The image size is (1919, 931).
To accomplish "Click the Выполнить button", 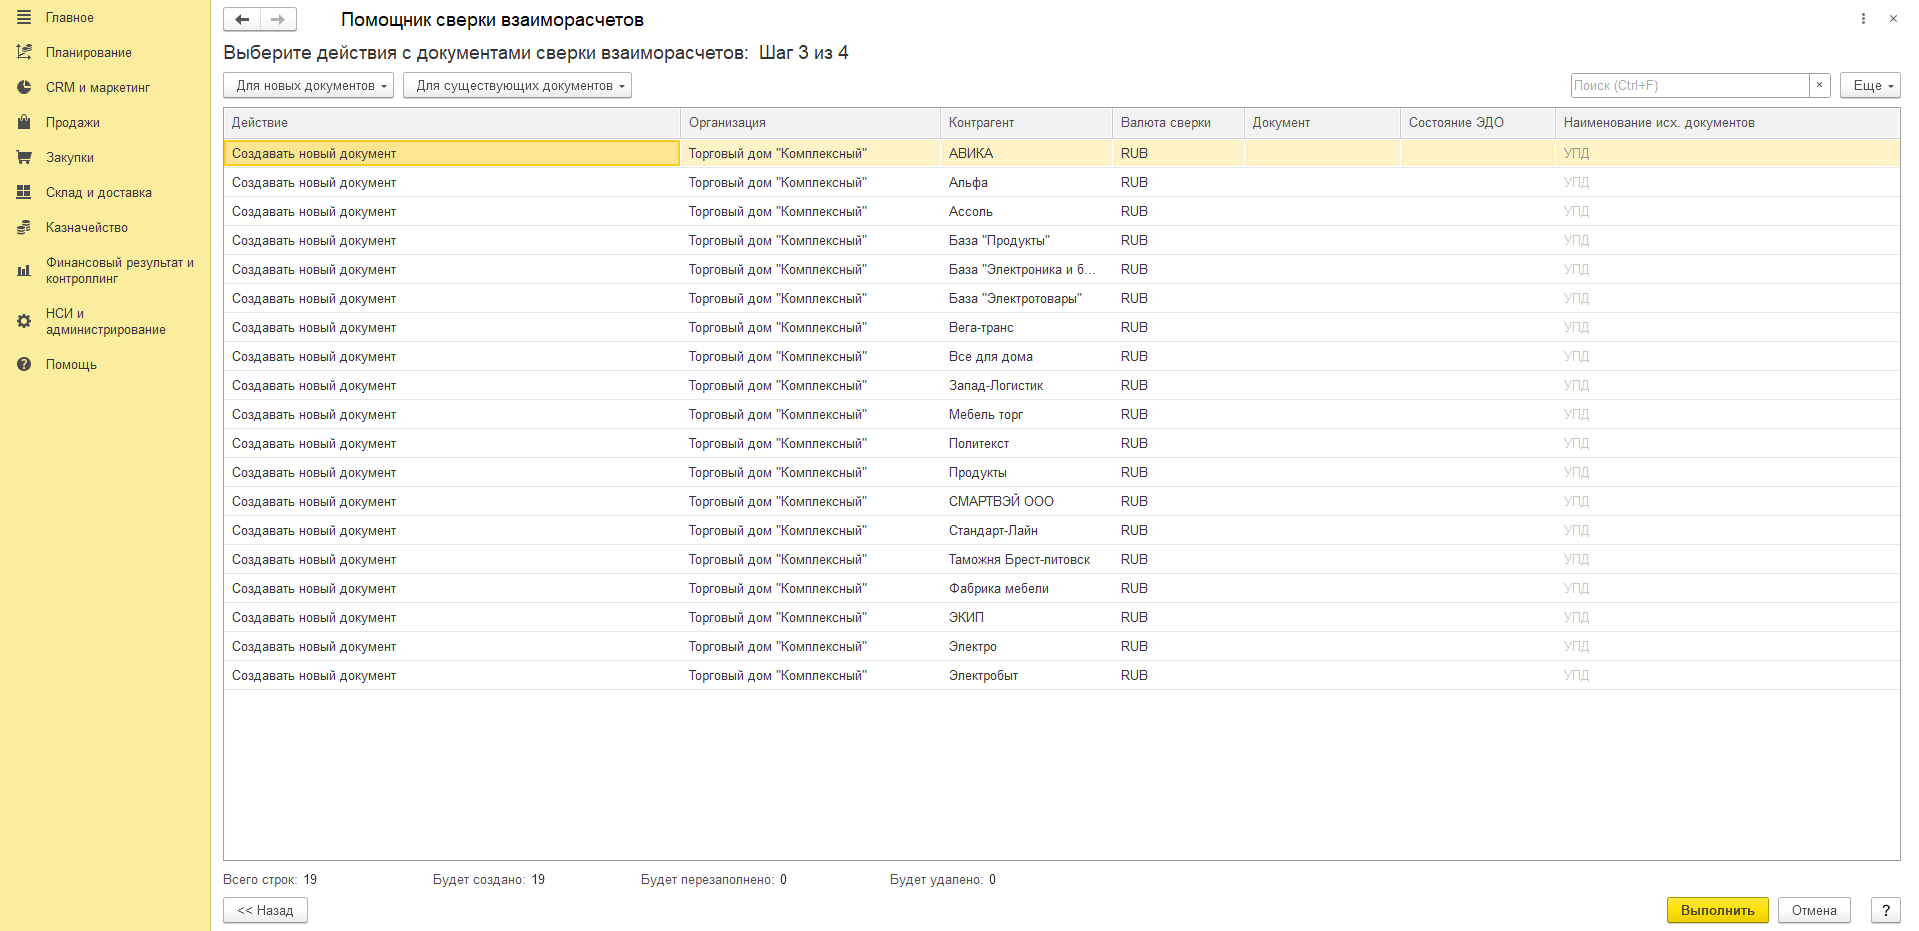I will coord(1717,910).
